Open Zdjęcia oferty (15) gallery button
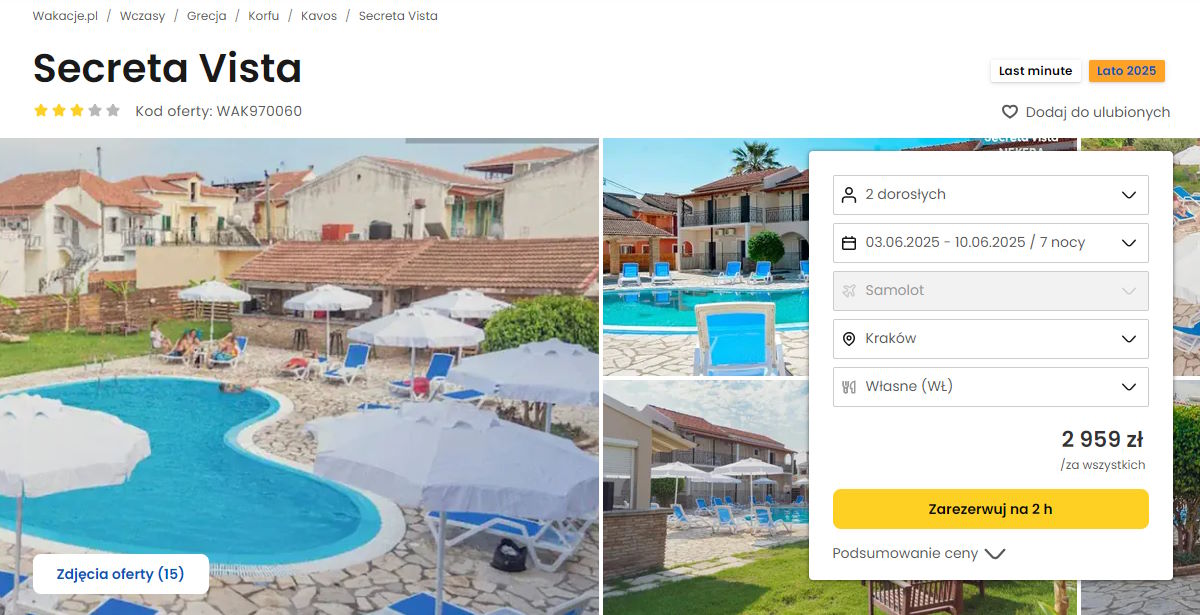 [121, 574]
